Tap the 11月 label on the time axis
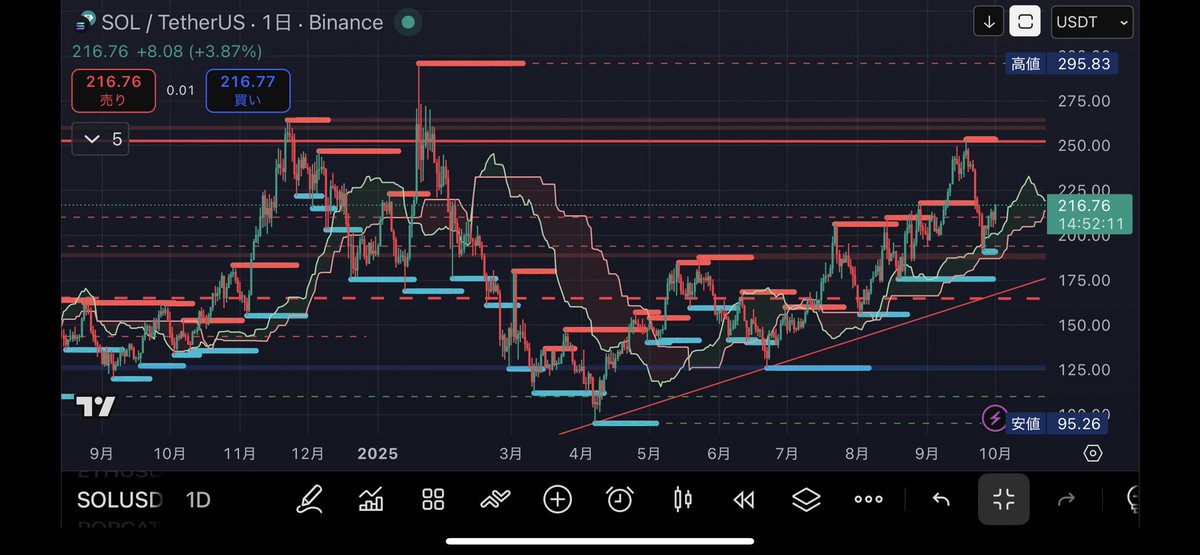Screen dimensions: 1200x555 point(240,453)
